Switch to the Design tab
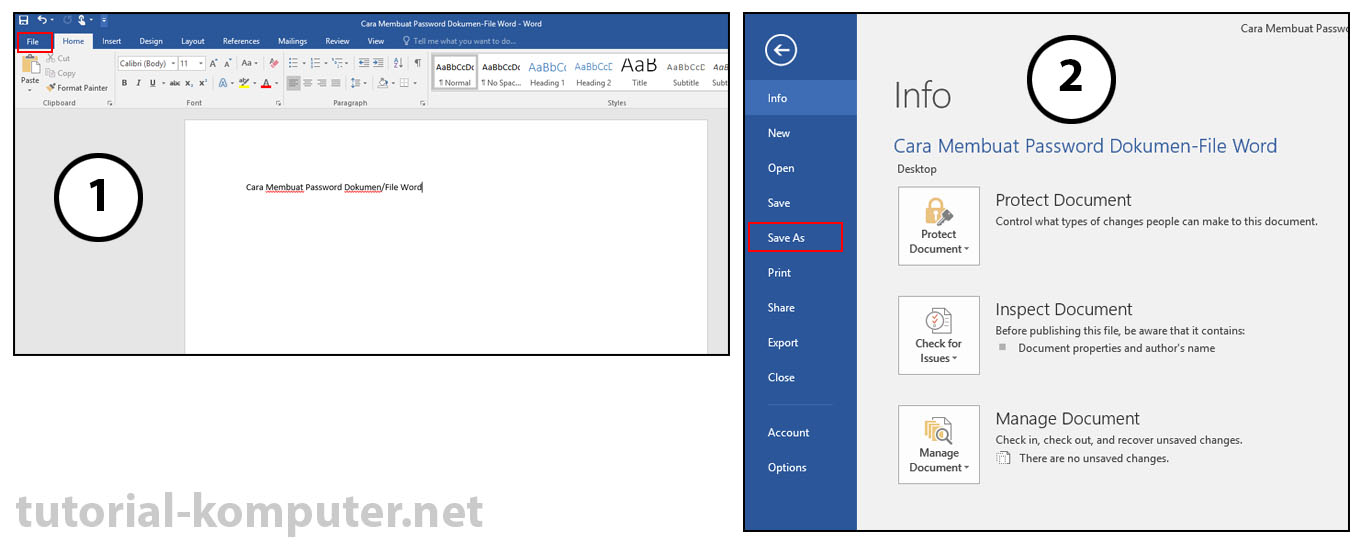The image size is (1366, 546). coord(151,41)
